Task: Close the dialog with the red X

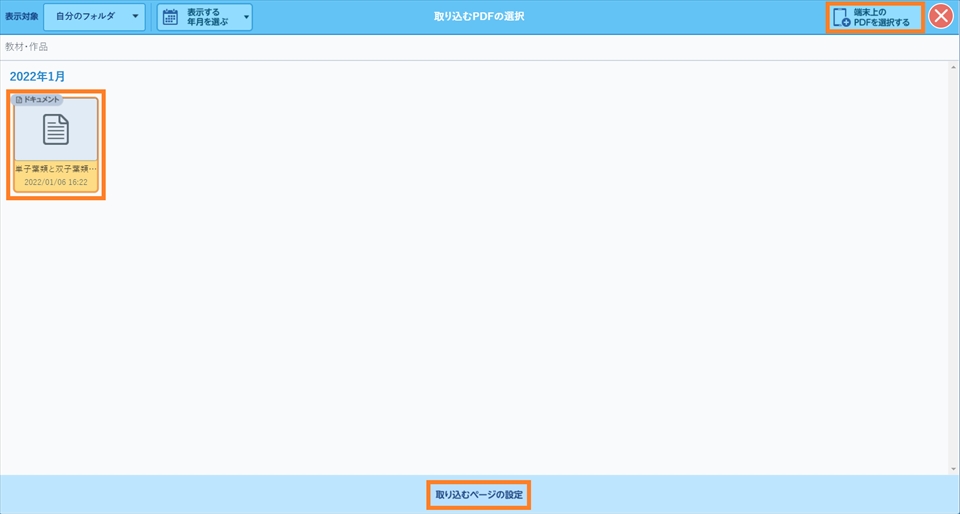Action: (941, 17)
